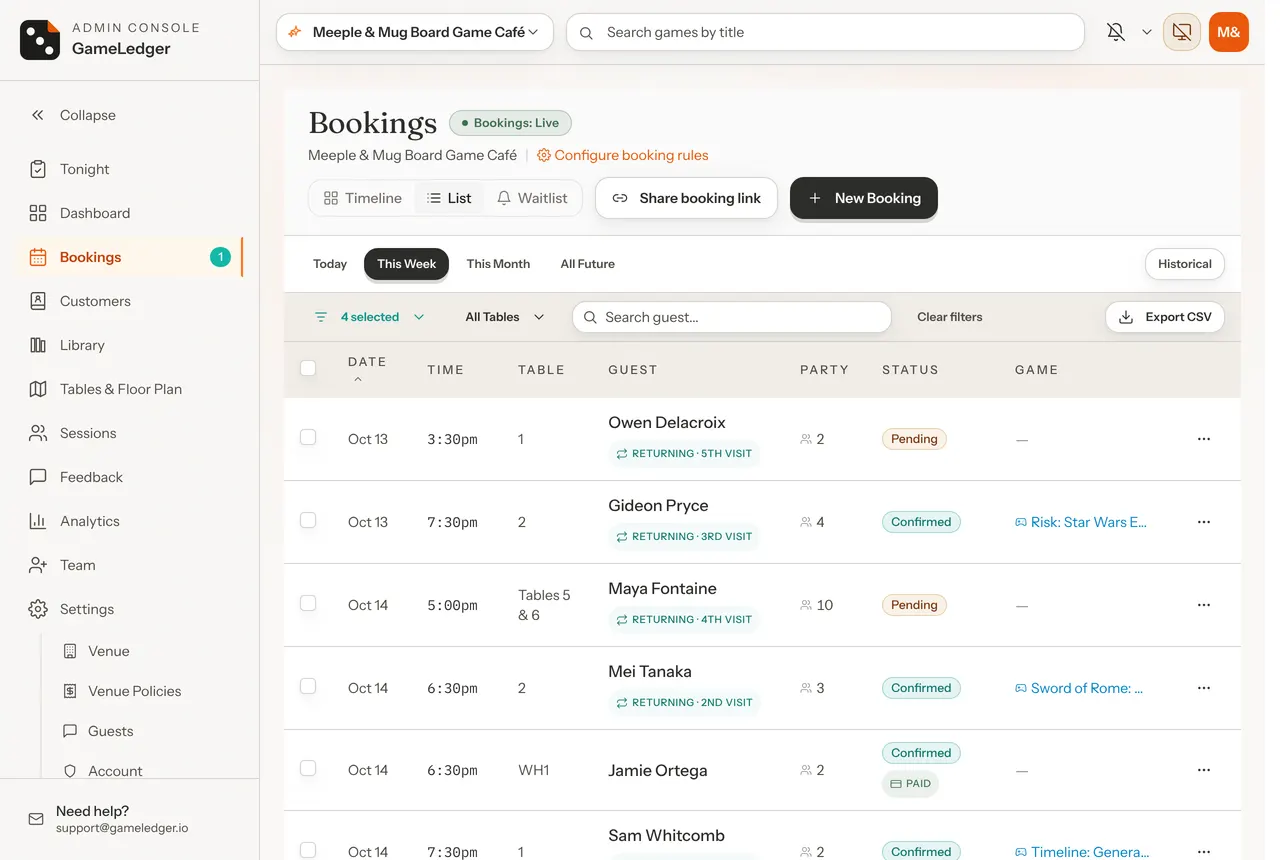The image size is (1280, 860).
Task: Open the Meeple & Mug venue switcher
Action: pos(415,32)
